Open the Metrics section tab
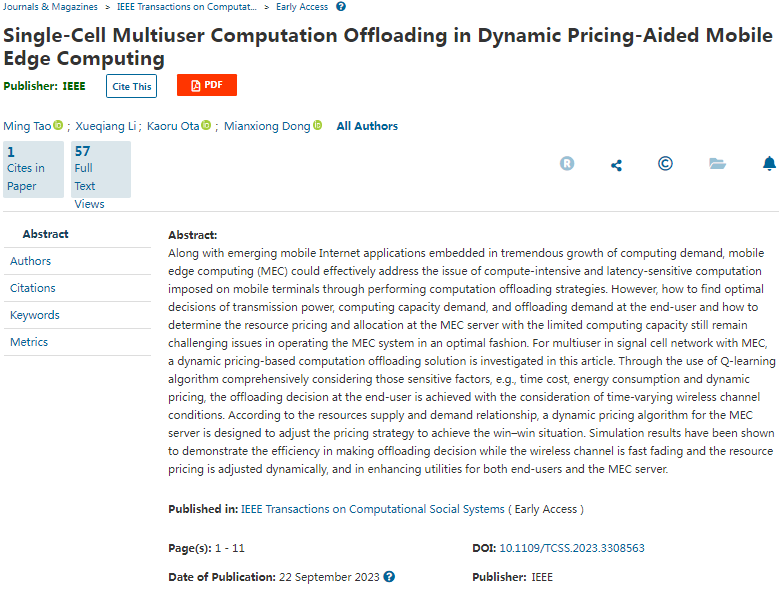The image size is (783, 591). (29, 342)
